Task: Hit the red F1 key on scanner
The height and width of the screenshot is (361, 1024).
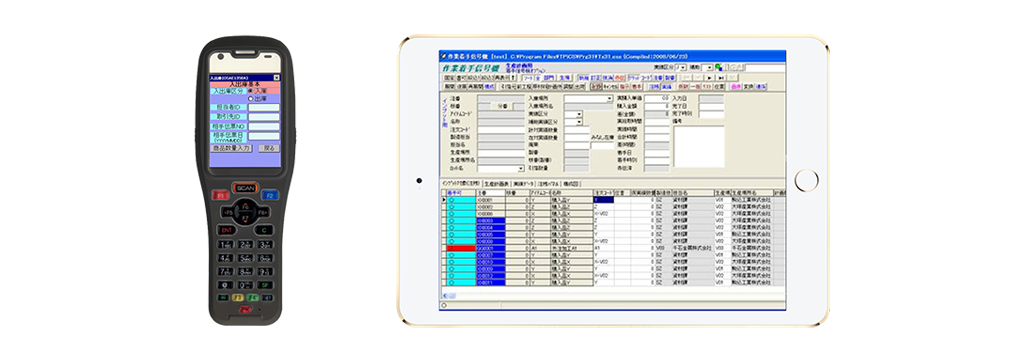Action: (221, 195)
